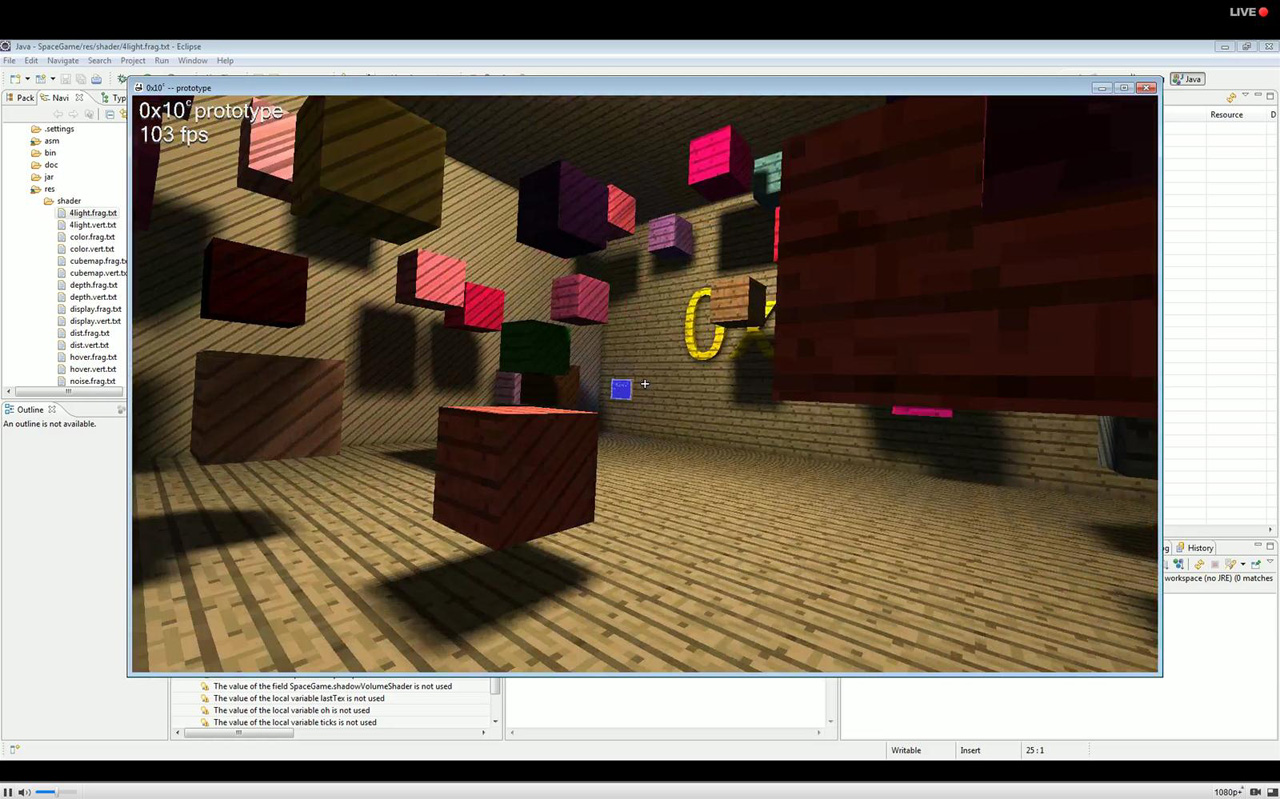The height and width of the screenshot is (799, 1280).
Task: Click the warning about variable oh not used
Action: click(x=285, y=710)
